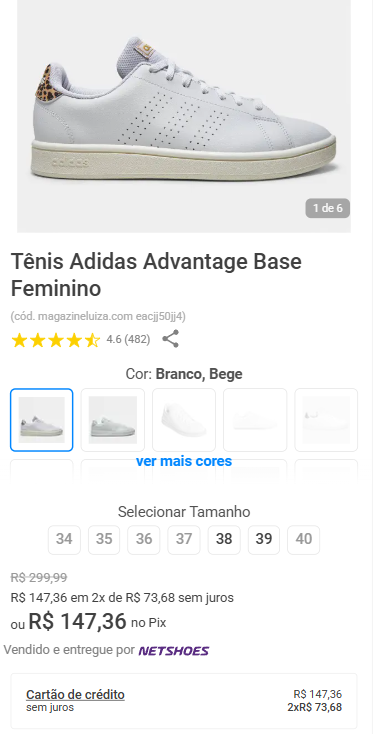This screenshot has height=734, width=373.
Task: Open the main shoe product image
Action: click(184, 116)
